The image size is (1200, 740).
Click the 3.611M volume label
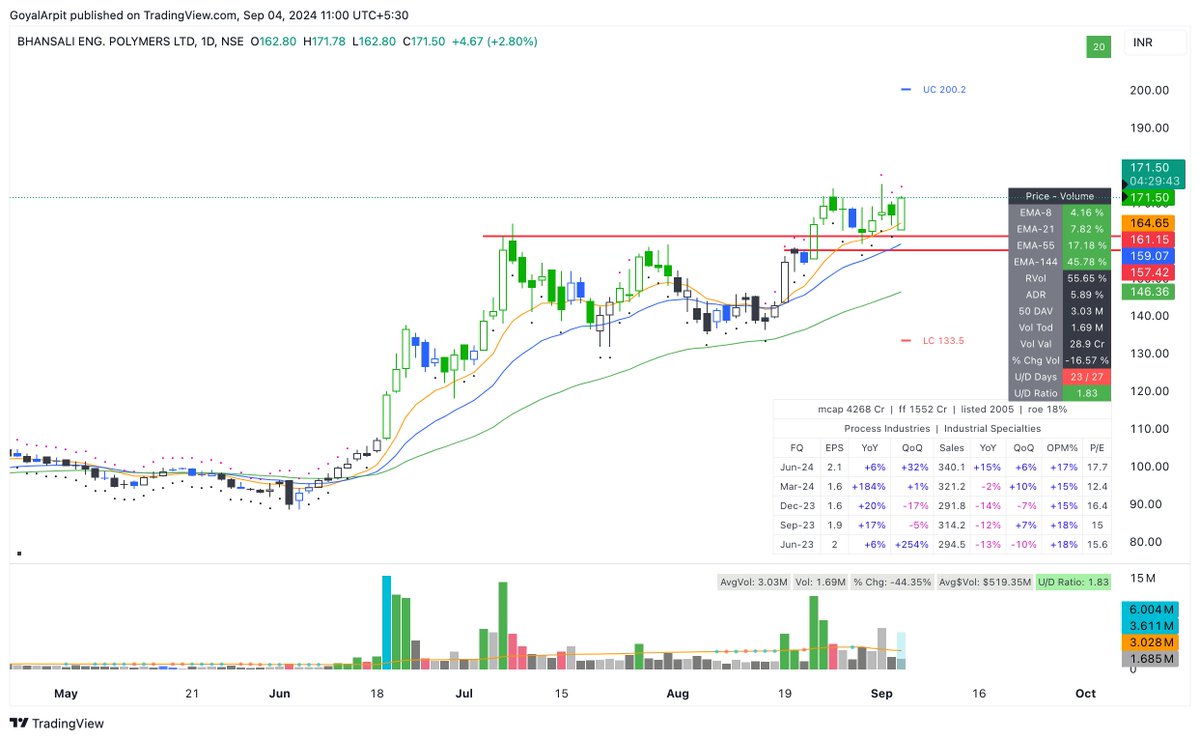click(1150, 626)
